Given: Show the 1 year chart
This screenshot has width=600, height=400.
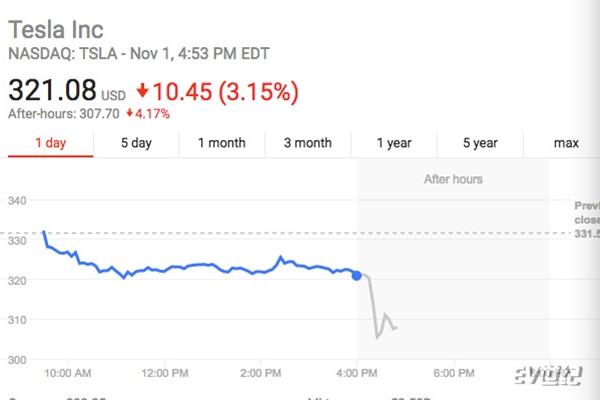Looking at the screenshot, I should tap(394, 143).
